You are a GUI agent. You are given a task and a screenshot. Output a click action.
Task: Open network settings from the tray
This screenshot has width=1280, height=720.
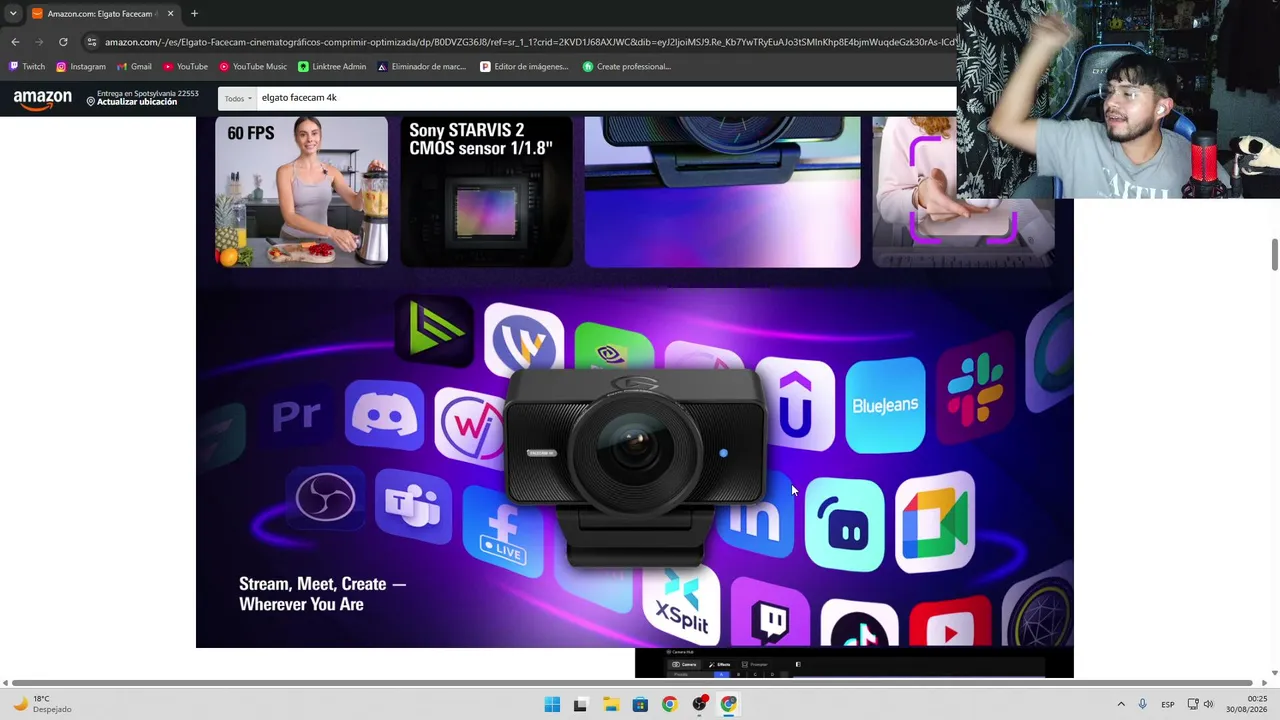coord(1193,704)
